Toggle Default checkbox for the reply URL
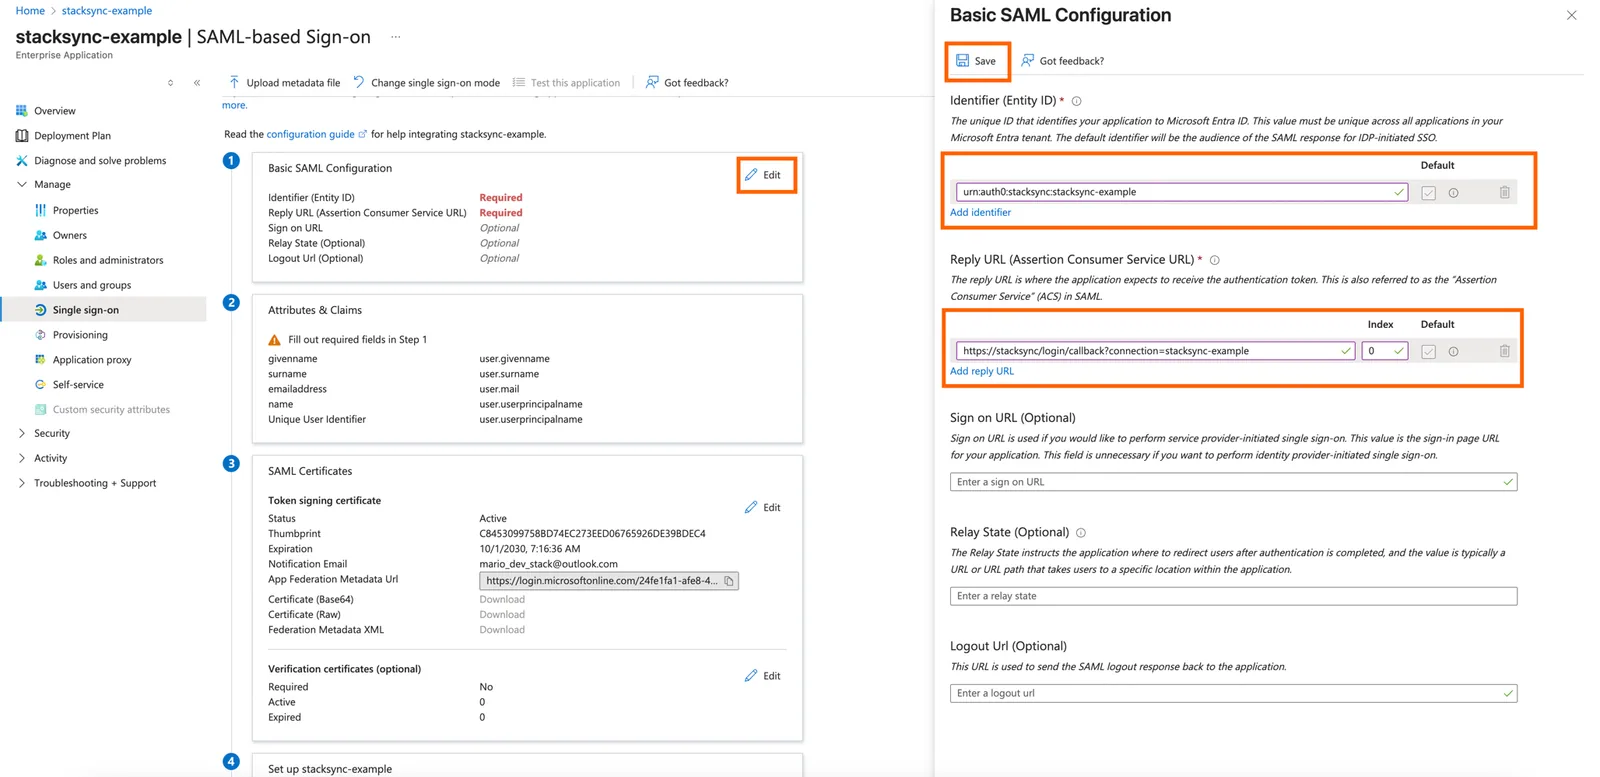This screenshot has width=1600, height=777. [x=1428, y=352]
